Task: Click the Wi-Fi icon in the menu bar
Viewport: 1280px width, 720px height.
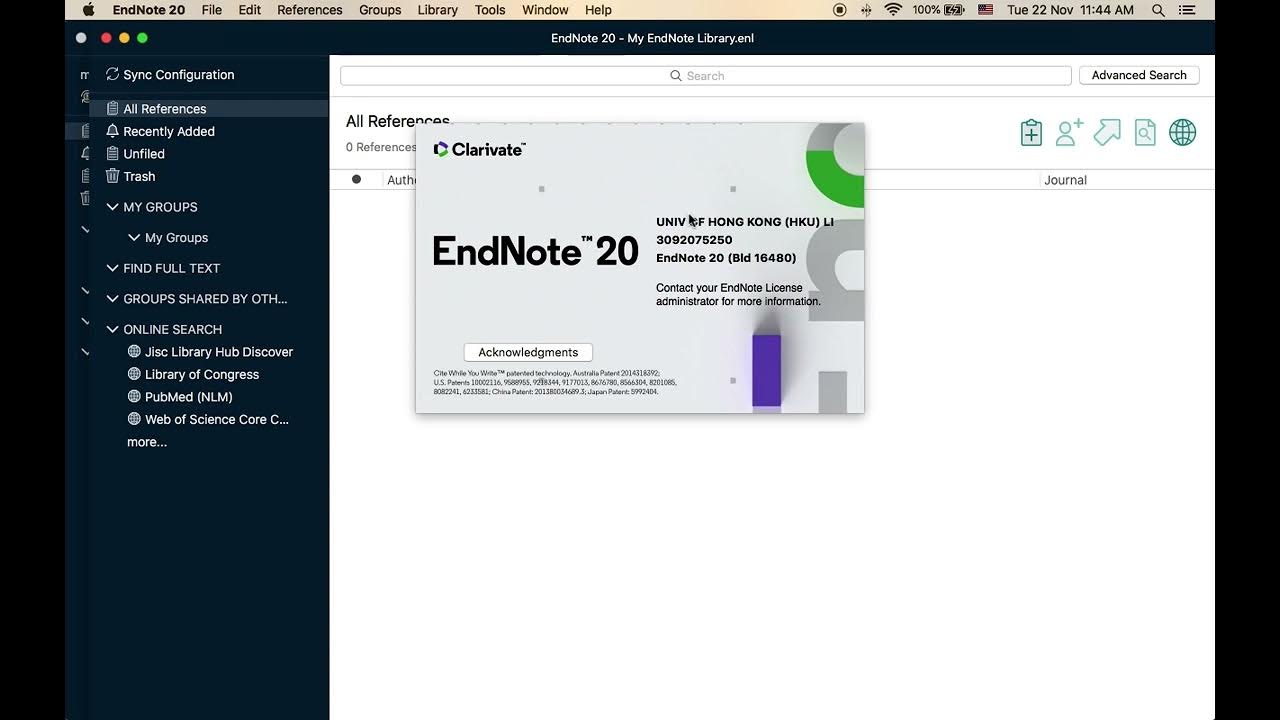Action: [x=893, y=10]
